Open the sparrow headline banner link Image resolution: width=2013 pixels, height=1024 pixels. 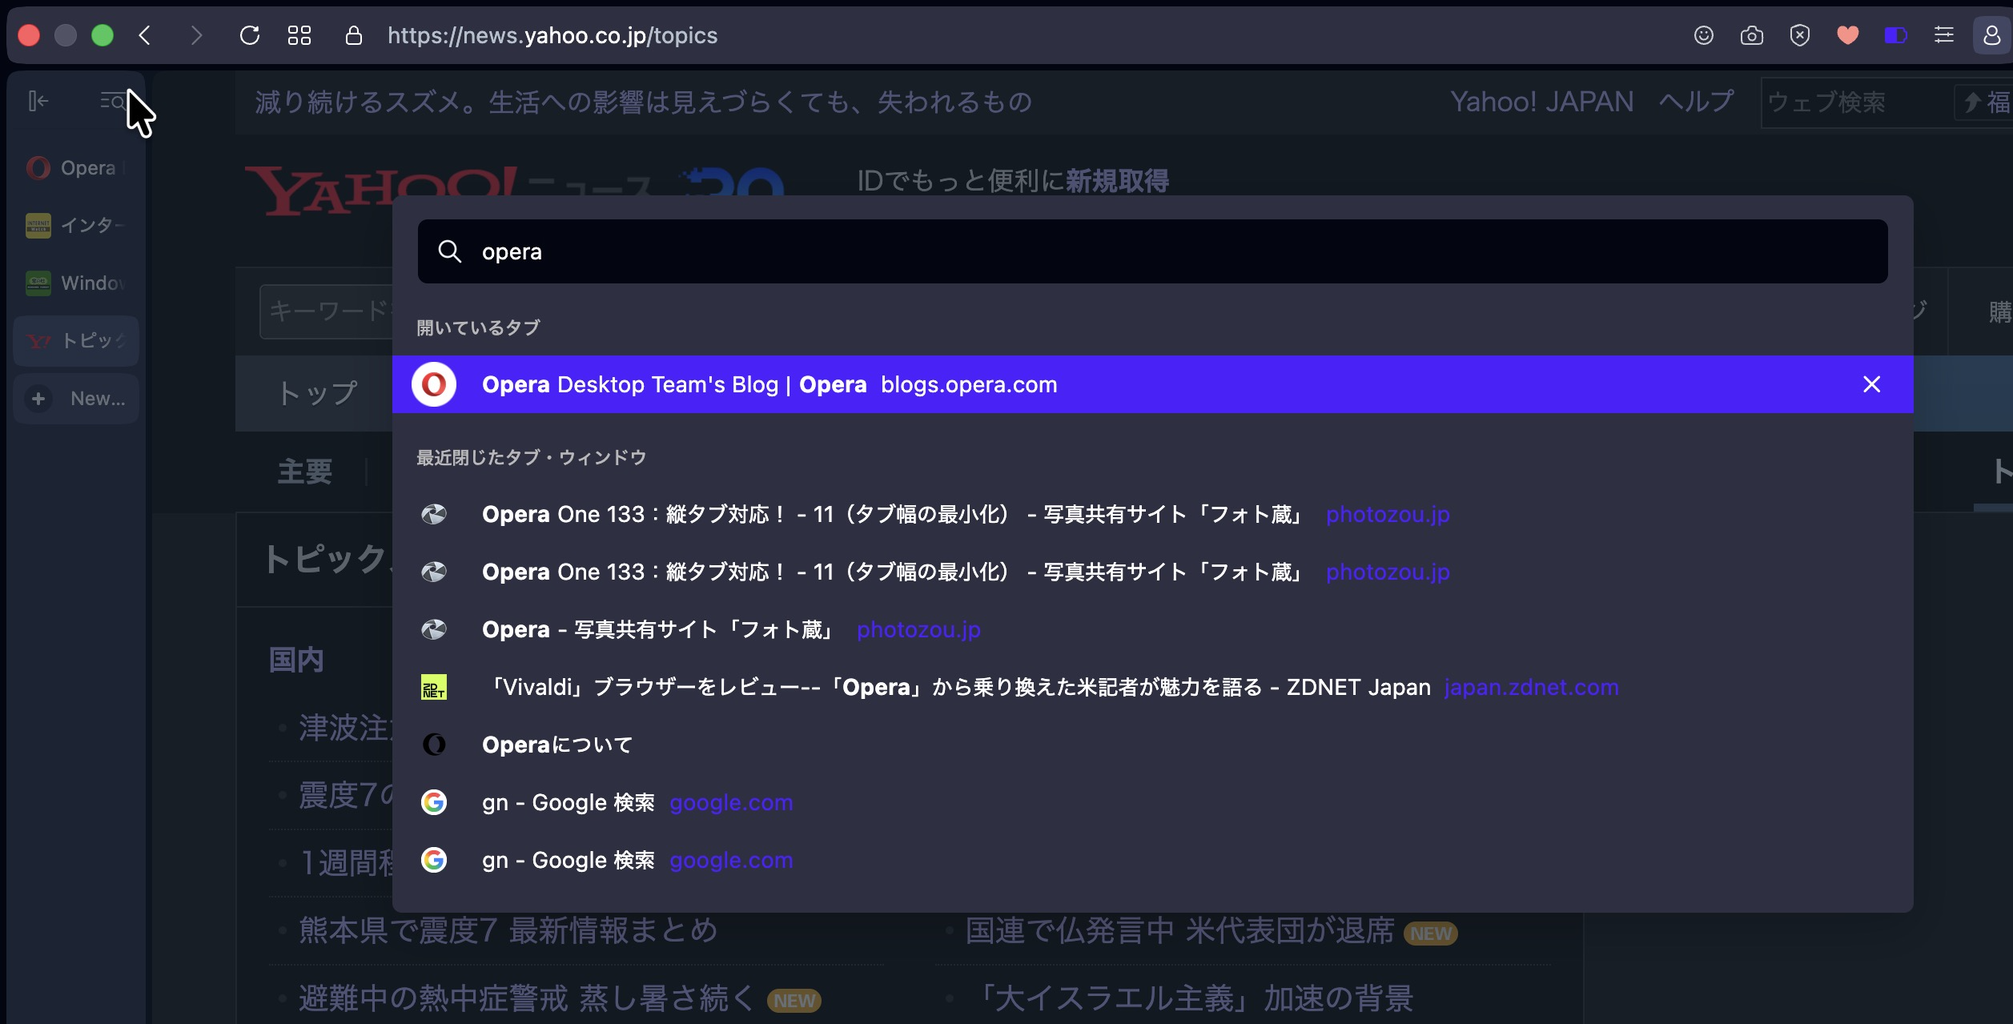coord(643,102)
